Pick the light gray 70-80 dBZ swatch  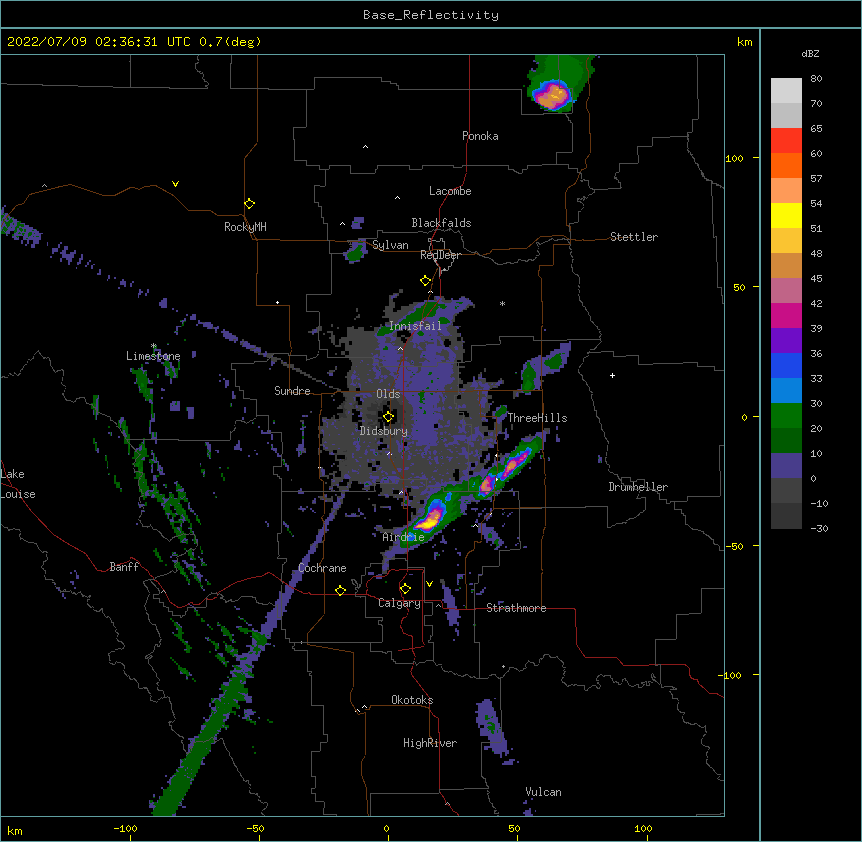tap(786, 91)
